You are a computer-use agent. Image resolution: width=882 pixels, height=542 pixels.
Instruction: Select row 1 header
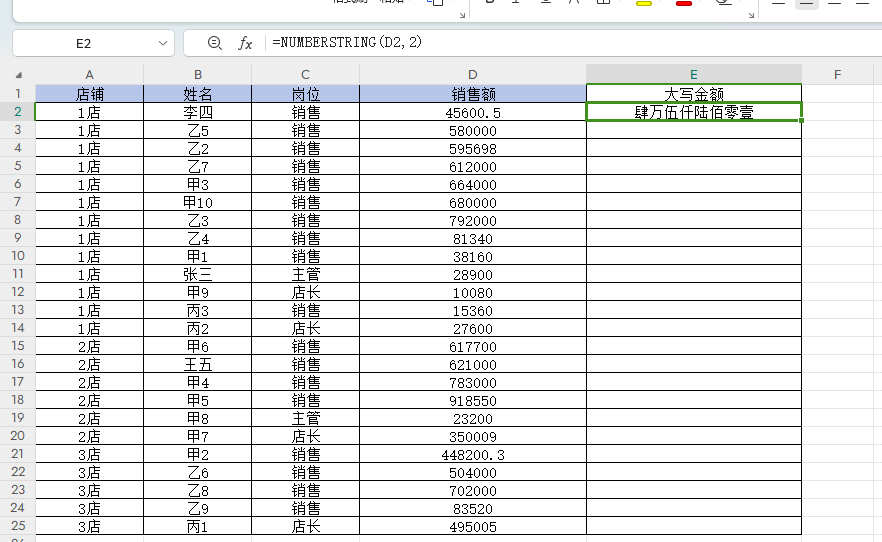pyautogui.click(x=17, y=93)
